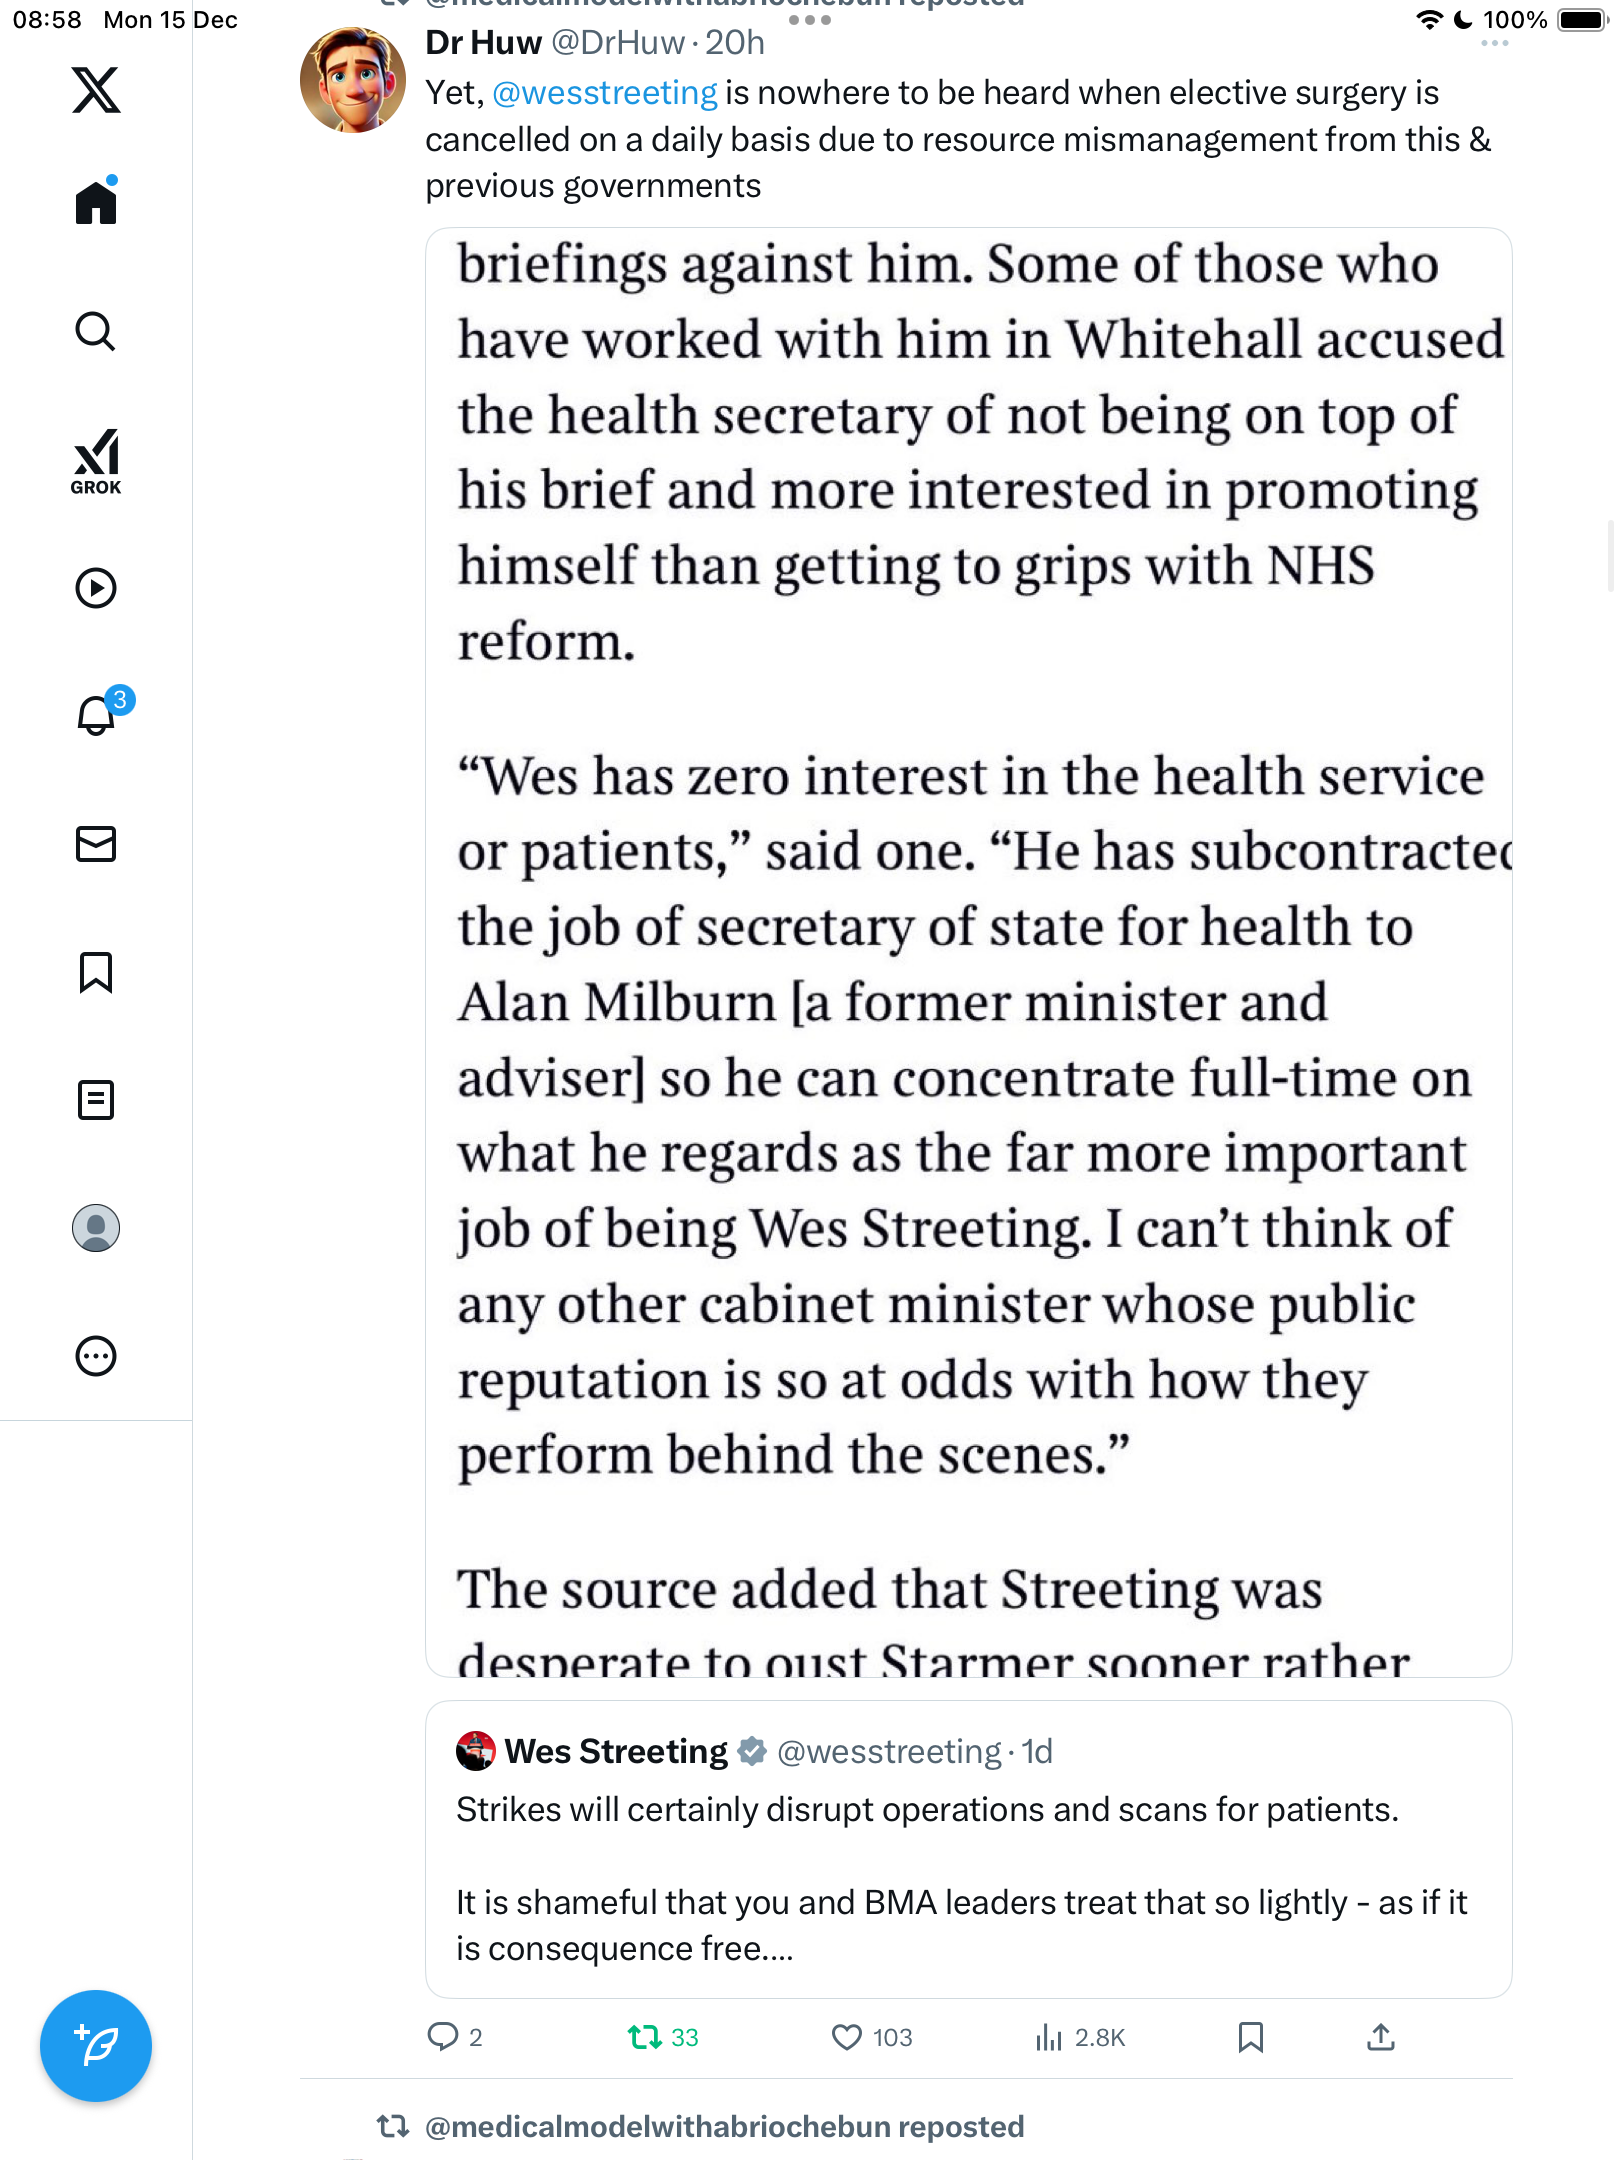Open the article screenshot image
This screenshot has width=1620, height=2160.
click(968, 950)
